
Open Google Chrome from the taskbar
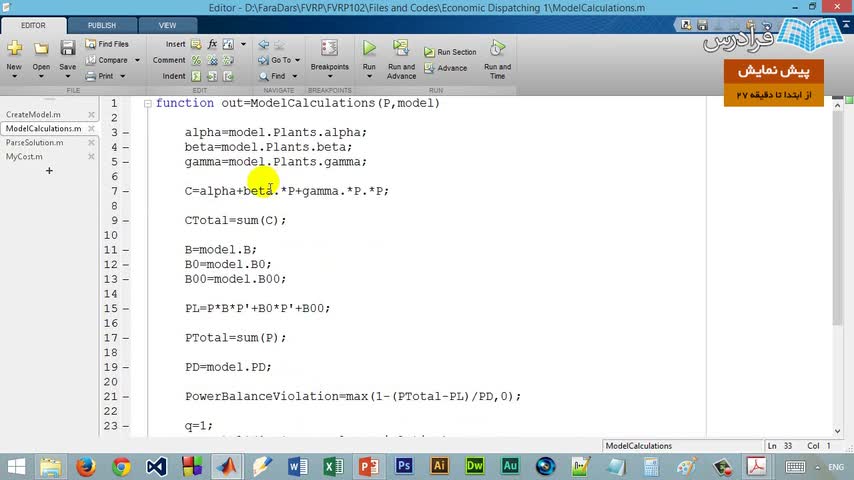pos(121,466)
